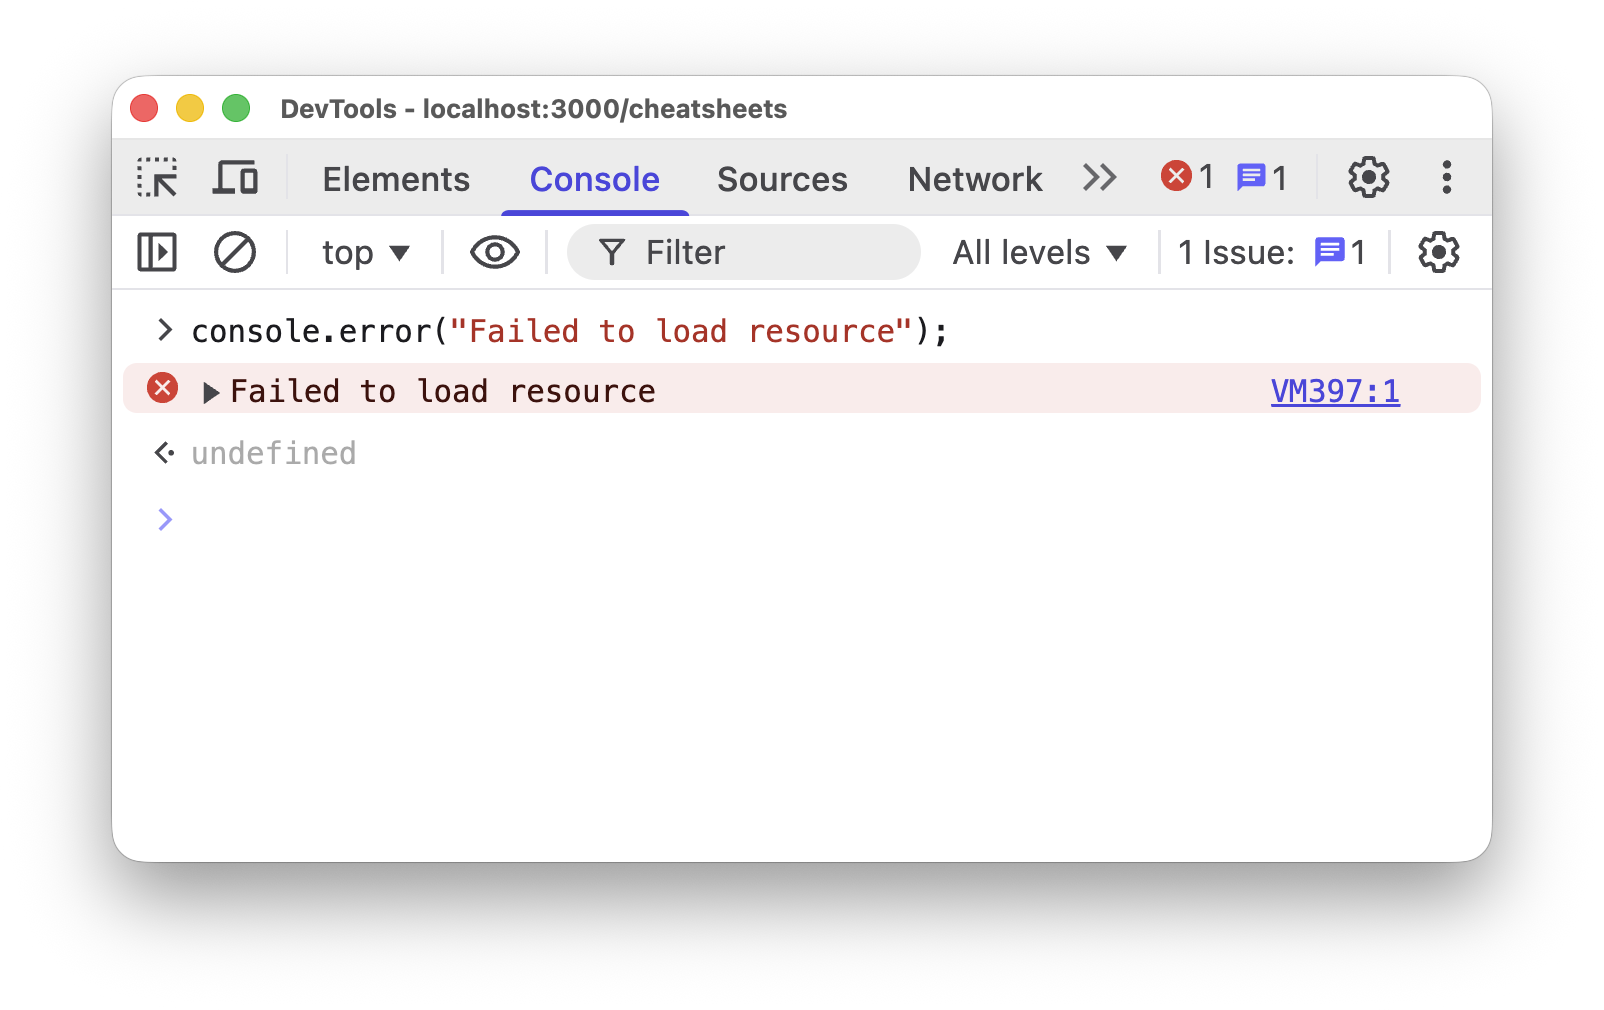1604x1010 pixels.
Task: Open the Sources tab
Action: pyautogui.click(x=782, y=179)
